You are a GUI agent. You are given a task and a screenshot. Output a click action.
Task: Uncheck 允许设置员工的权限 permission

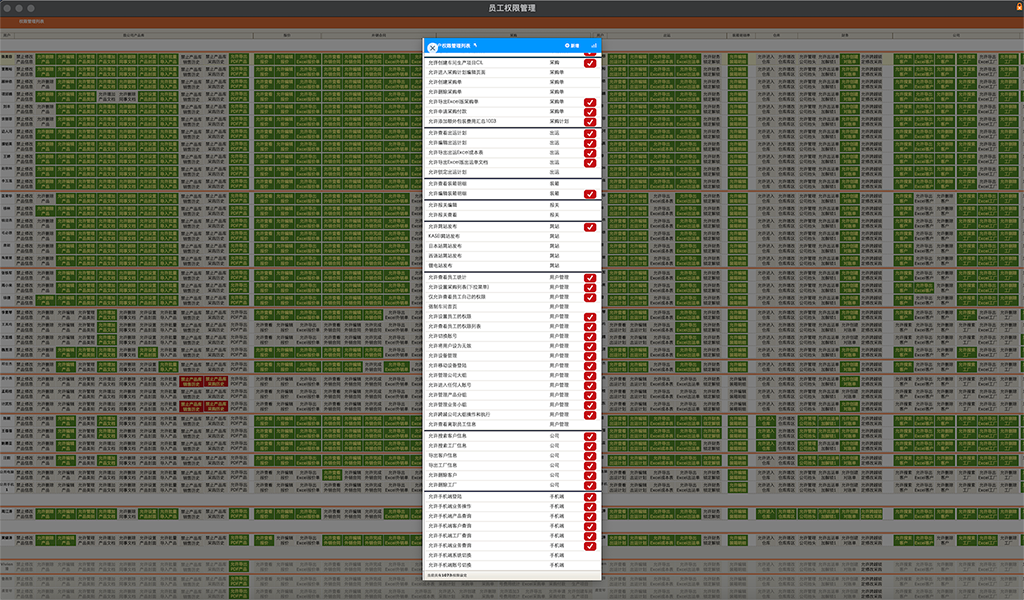coord(590,317)
